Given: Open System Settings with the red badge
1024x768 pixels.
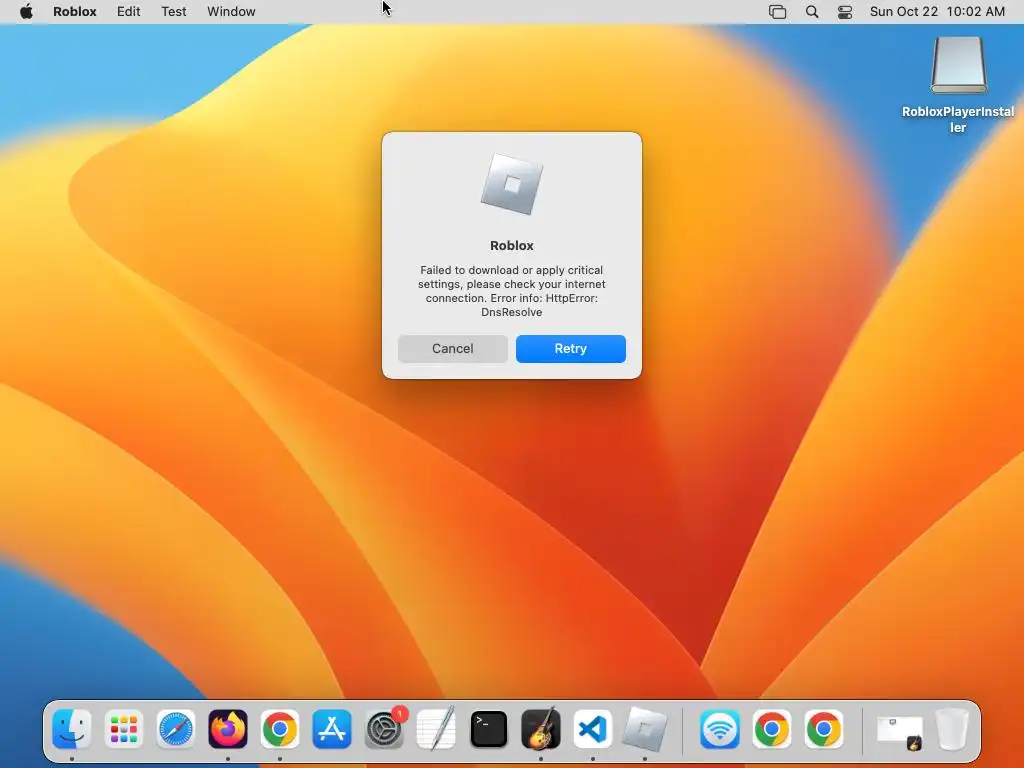Looking at the screenshot, I should tap(385, 729).
